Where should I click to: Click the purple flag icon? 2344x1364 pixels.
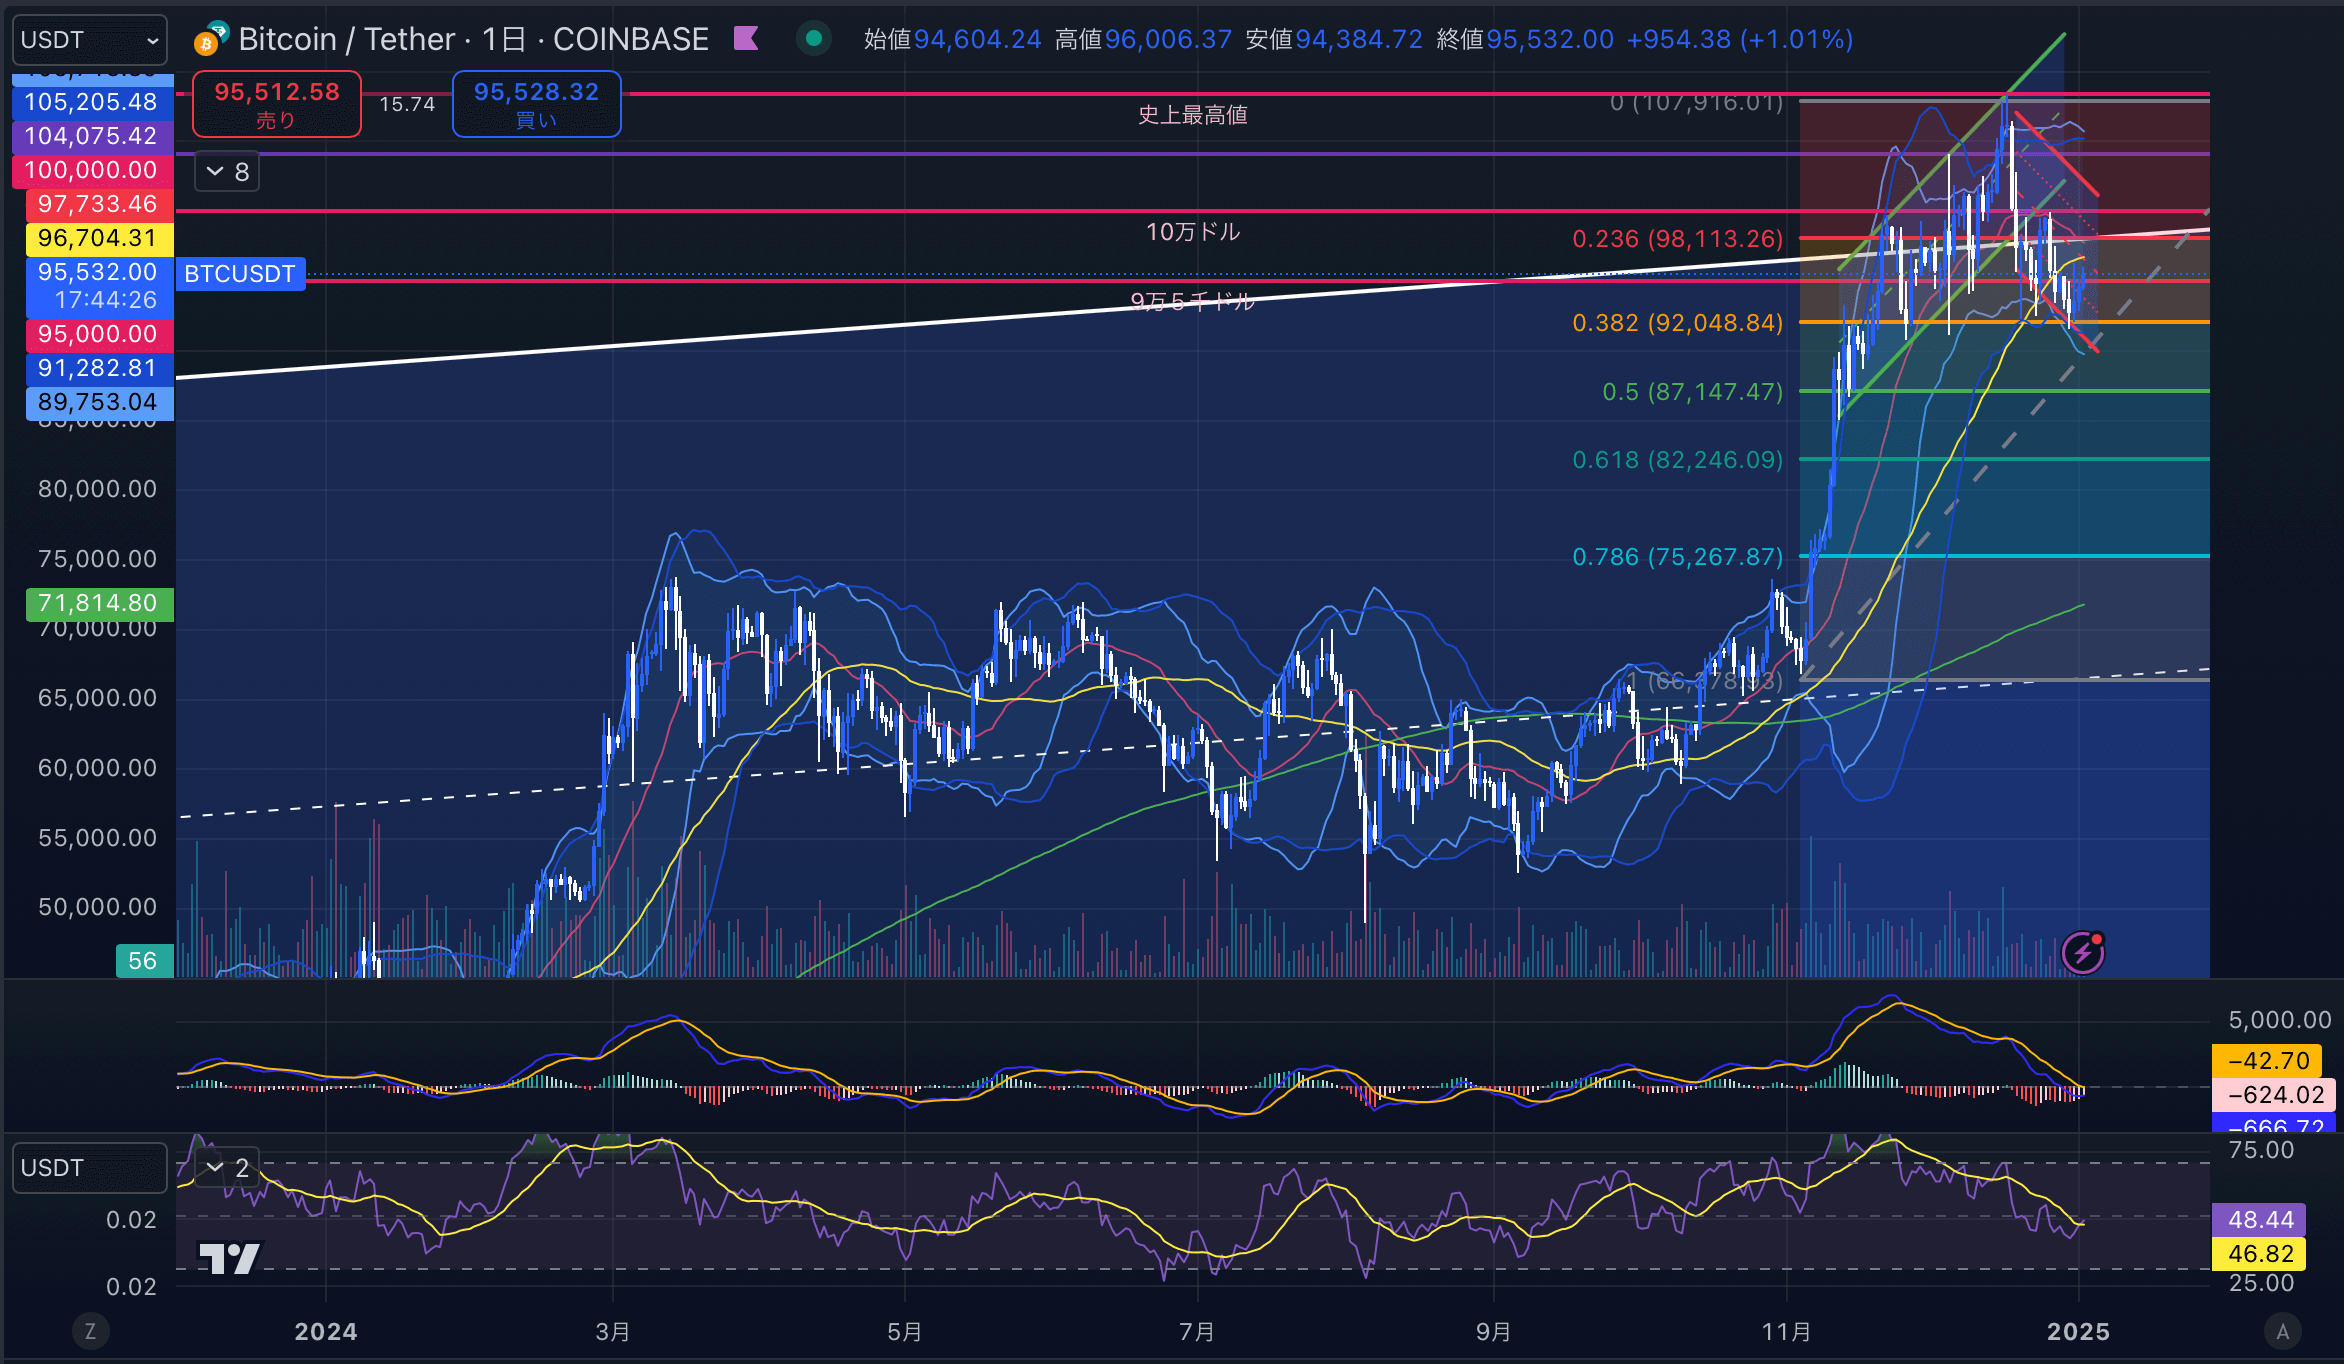(x=746, y=39)
